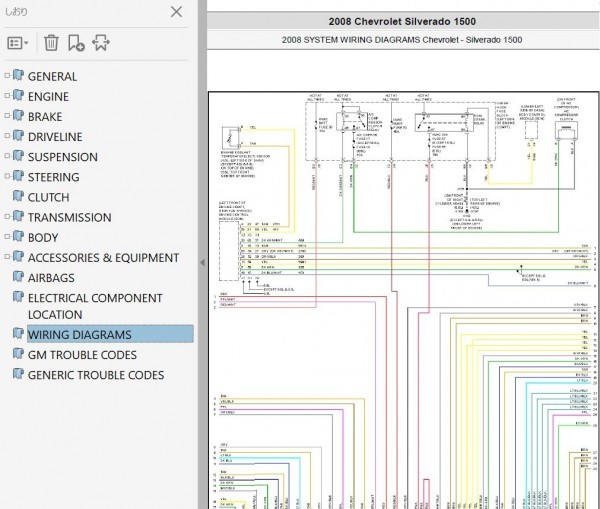Open the CLUTCH bookmark
600x509 pixels.
point(49,197)
